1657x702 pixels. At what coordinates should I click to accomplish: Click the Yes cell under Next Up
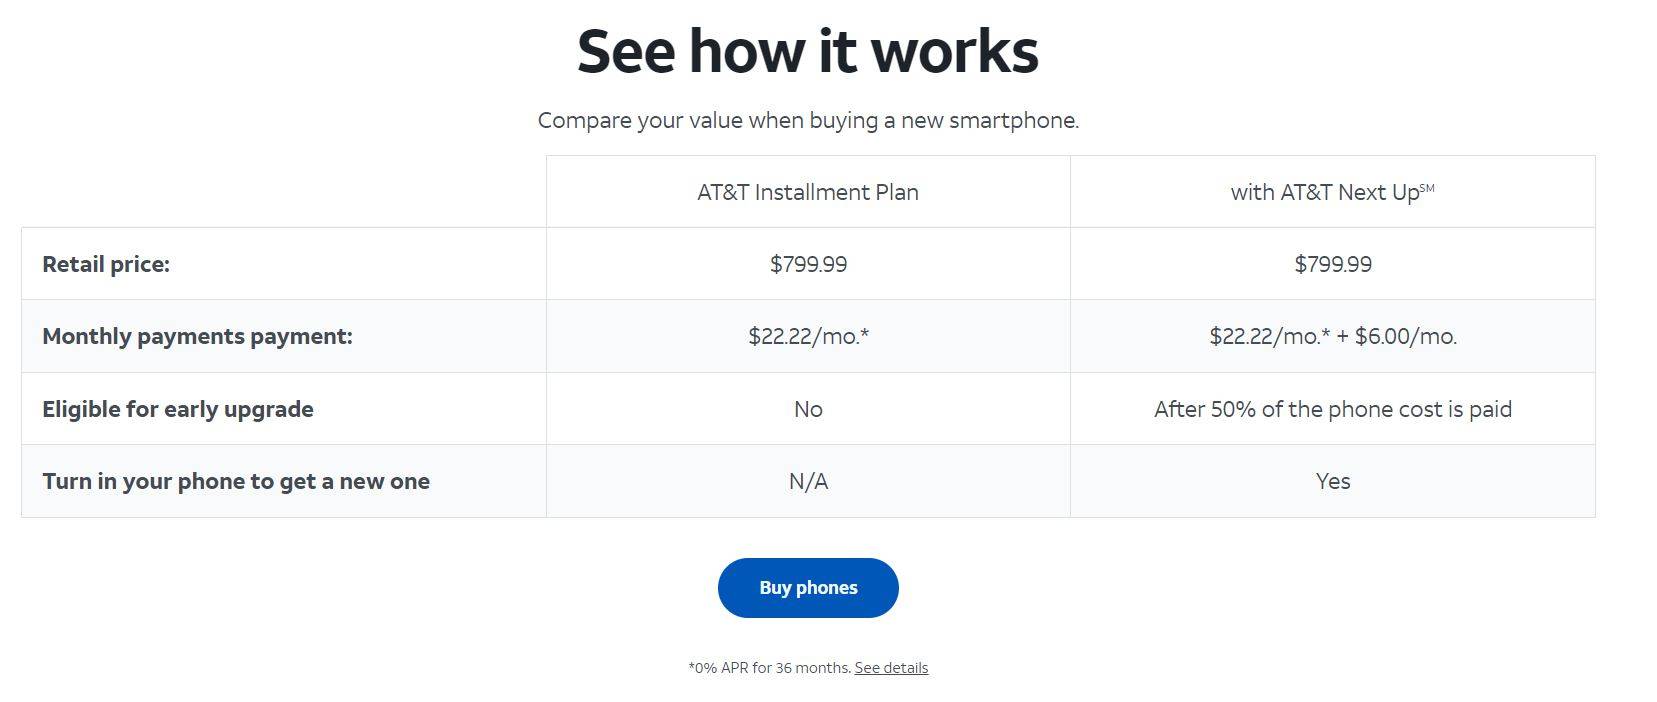(x=1333, y=481)
